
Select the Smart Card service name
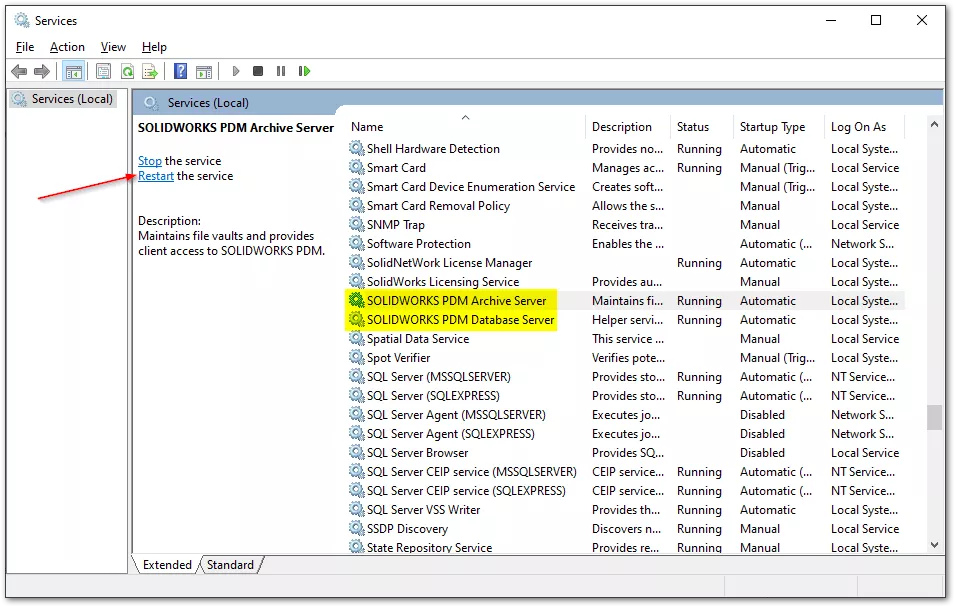click(x=396, y=167)
